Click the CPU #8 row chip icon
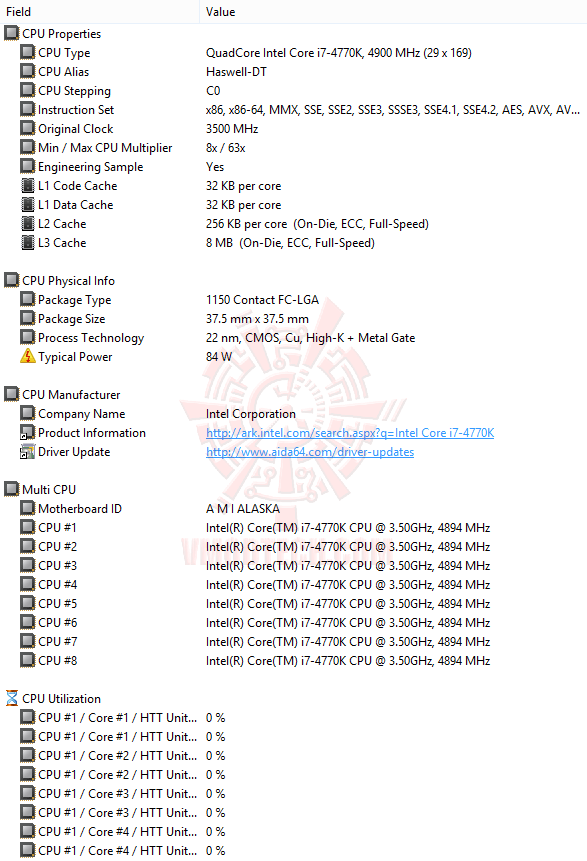Image resolution: width=587 pixels, height=861 pixels. [x=27, y=660]
